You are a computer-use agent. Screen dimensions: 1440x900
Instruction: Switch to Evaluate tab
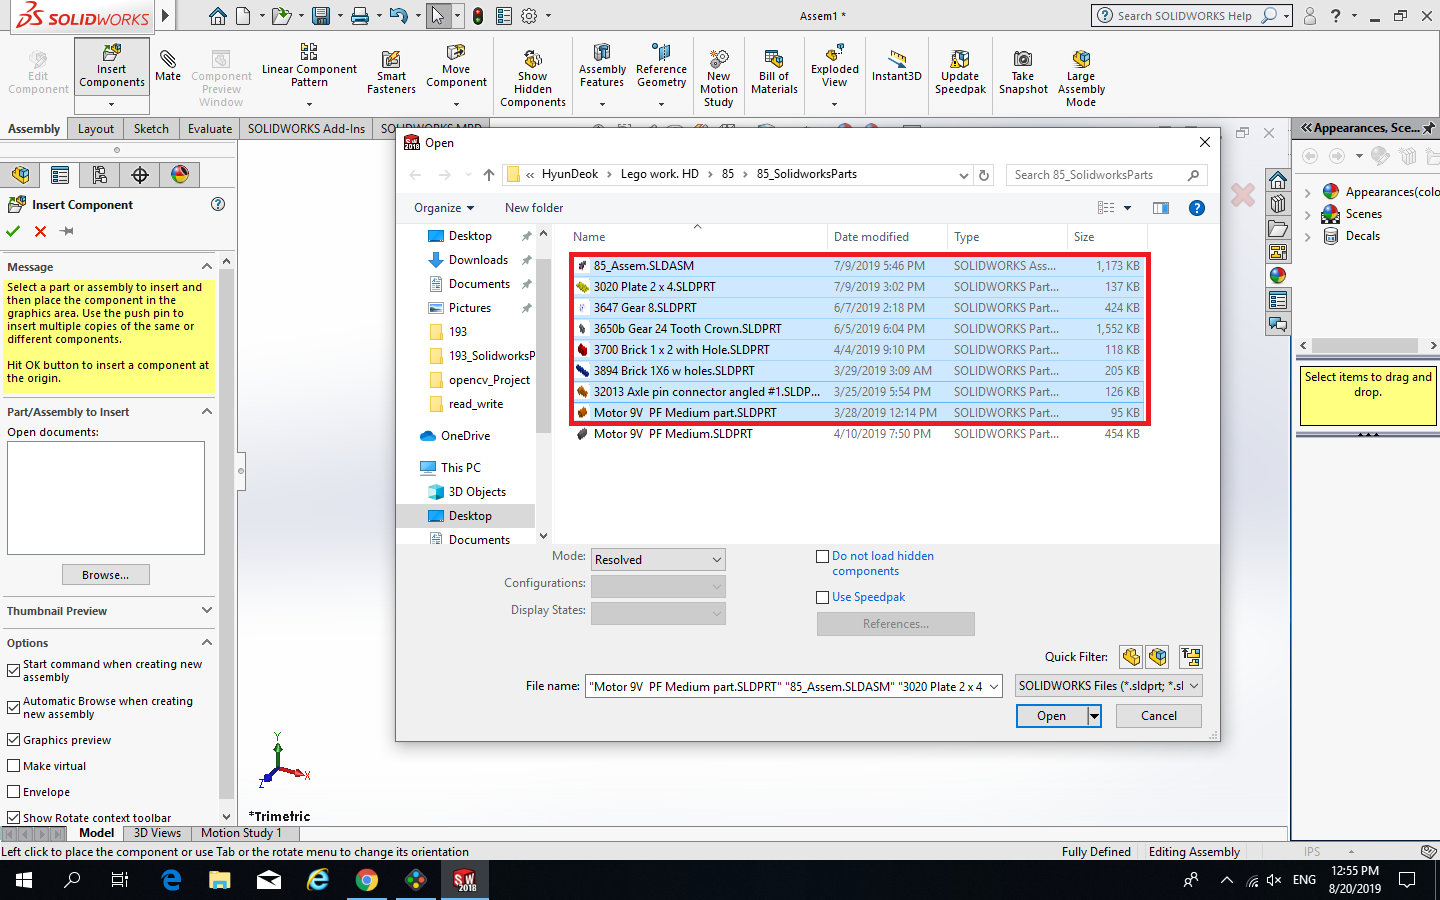pos(210,129)
